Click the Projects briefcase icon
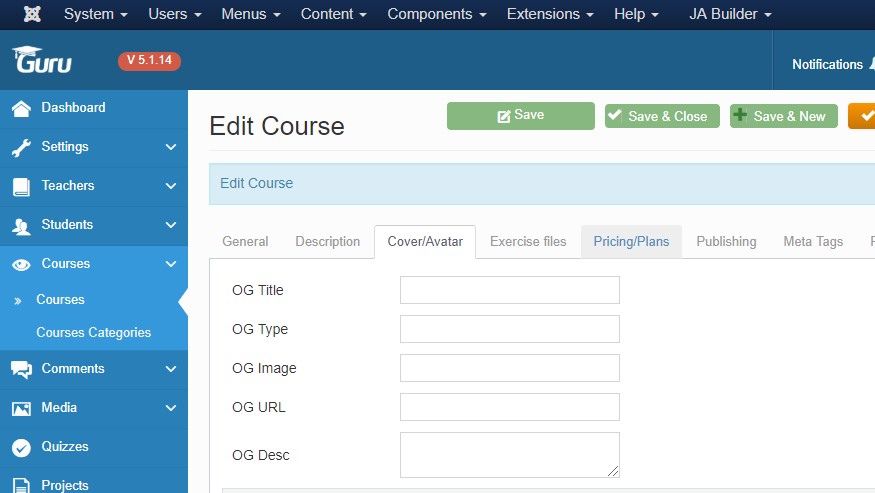This screenshot has width=875, height=493. click(x=21, y=486)
